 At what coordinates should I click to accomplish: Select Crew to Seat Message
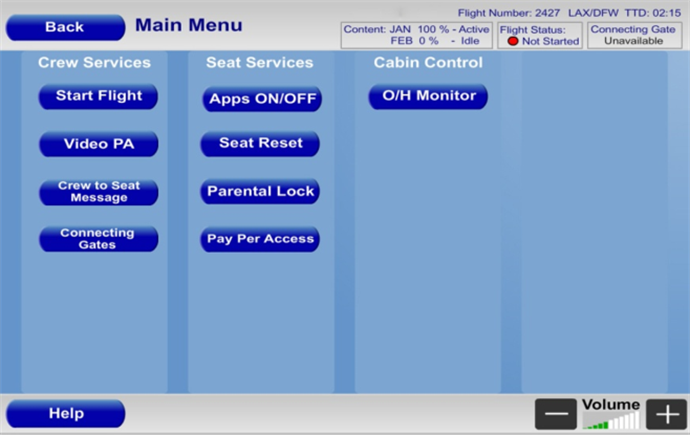tap(98, 192)
